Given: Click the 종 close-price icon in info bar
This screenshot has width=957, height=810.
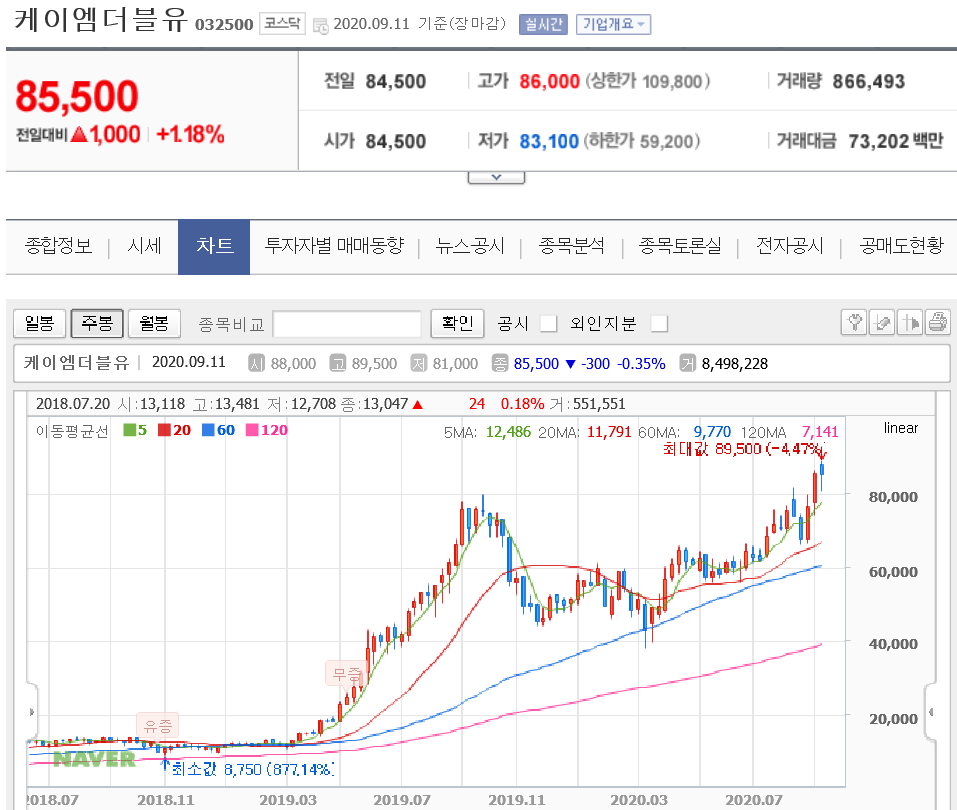Looking at the screenshot, I should [x=500, y=364].
